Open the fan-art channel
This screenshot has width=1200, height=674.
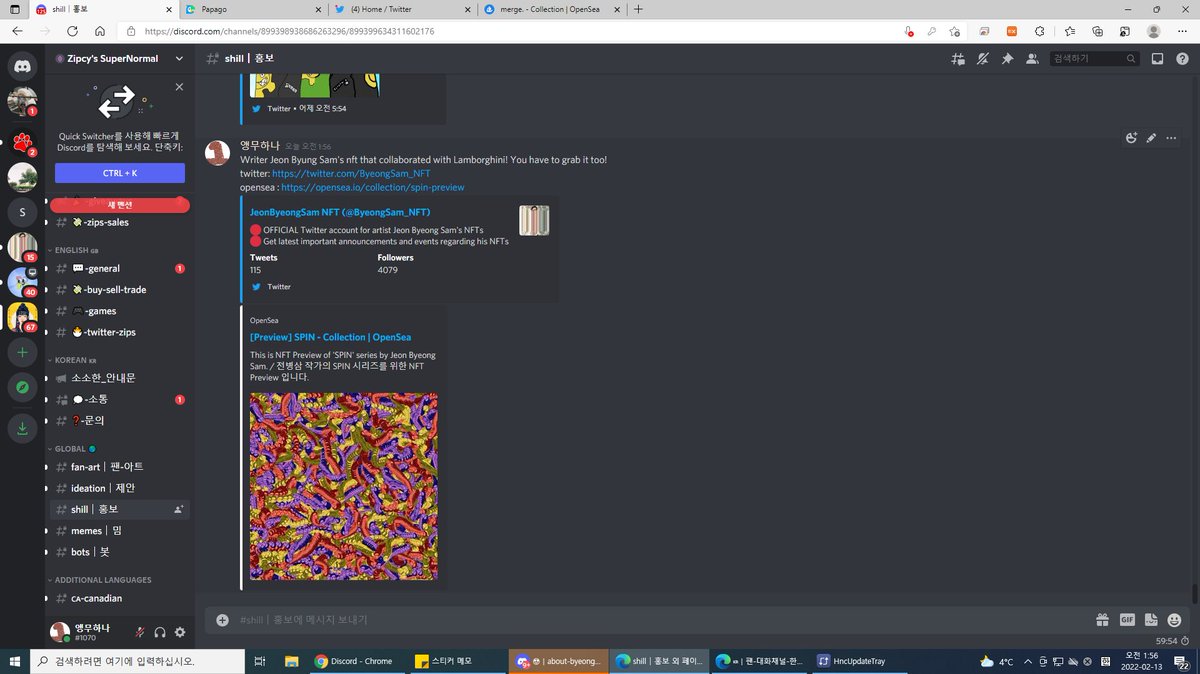click(x=118, y=467)
